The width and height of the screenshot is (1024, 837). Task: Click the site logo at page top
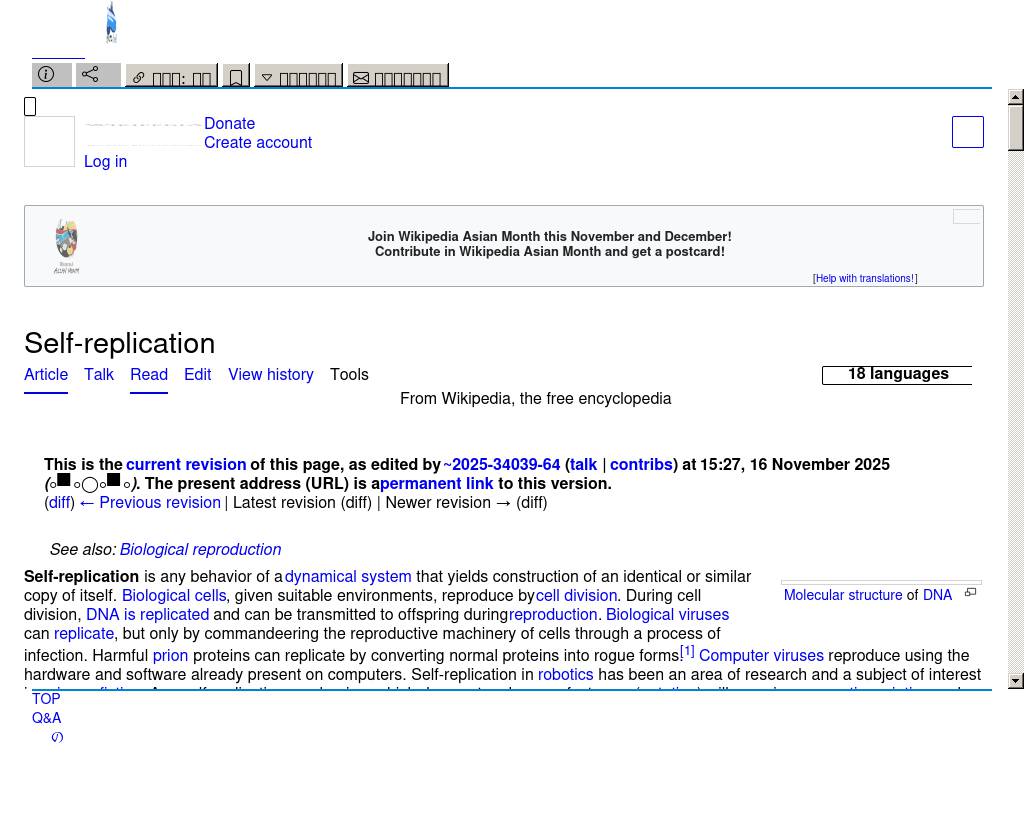[x=111, y=22]
